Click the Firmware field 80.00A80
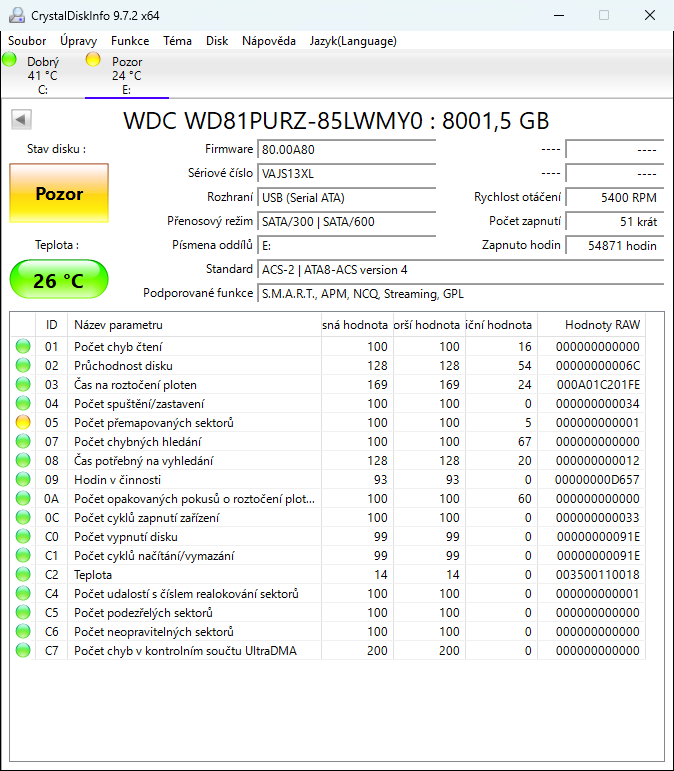This screenshot has height=771, width=674. click(x=347, y=149)
